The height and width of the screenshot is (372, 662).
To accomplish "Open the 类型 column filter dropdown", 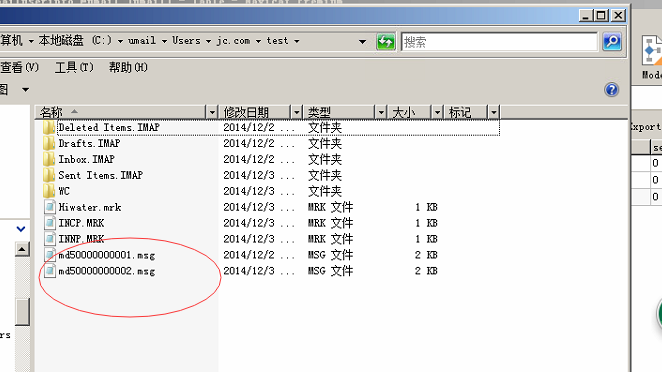I will 381,112.
